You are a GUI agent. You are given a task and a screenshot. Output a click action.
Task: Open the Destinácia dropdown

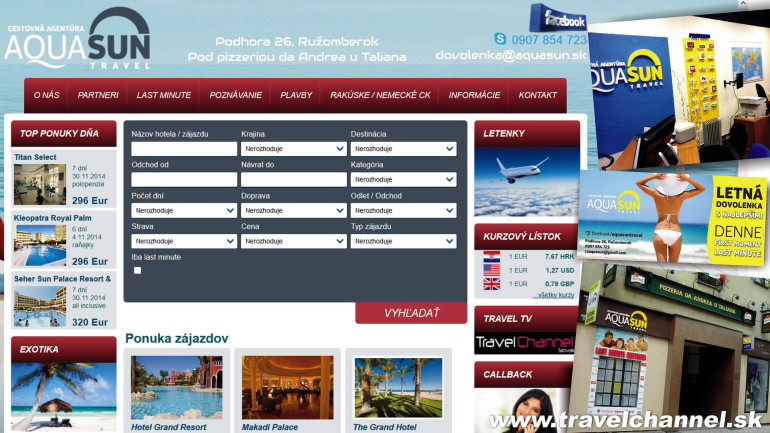tap(403, 149)
